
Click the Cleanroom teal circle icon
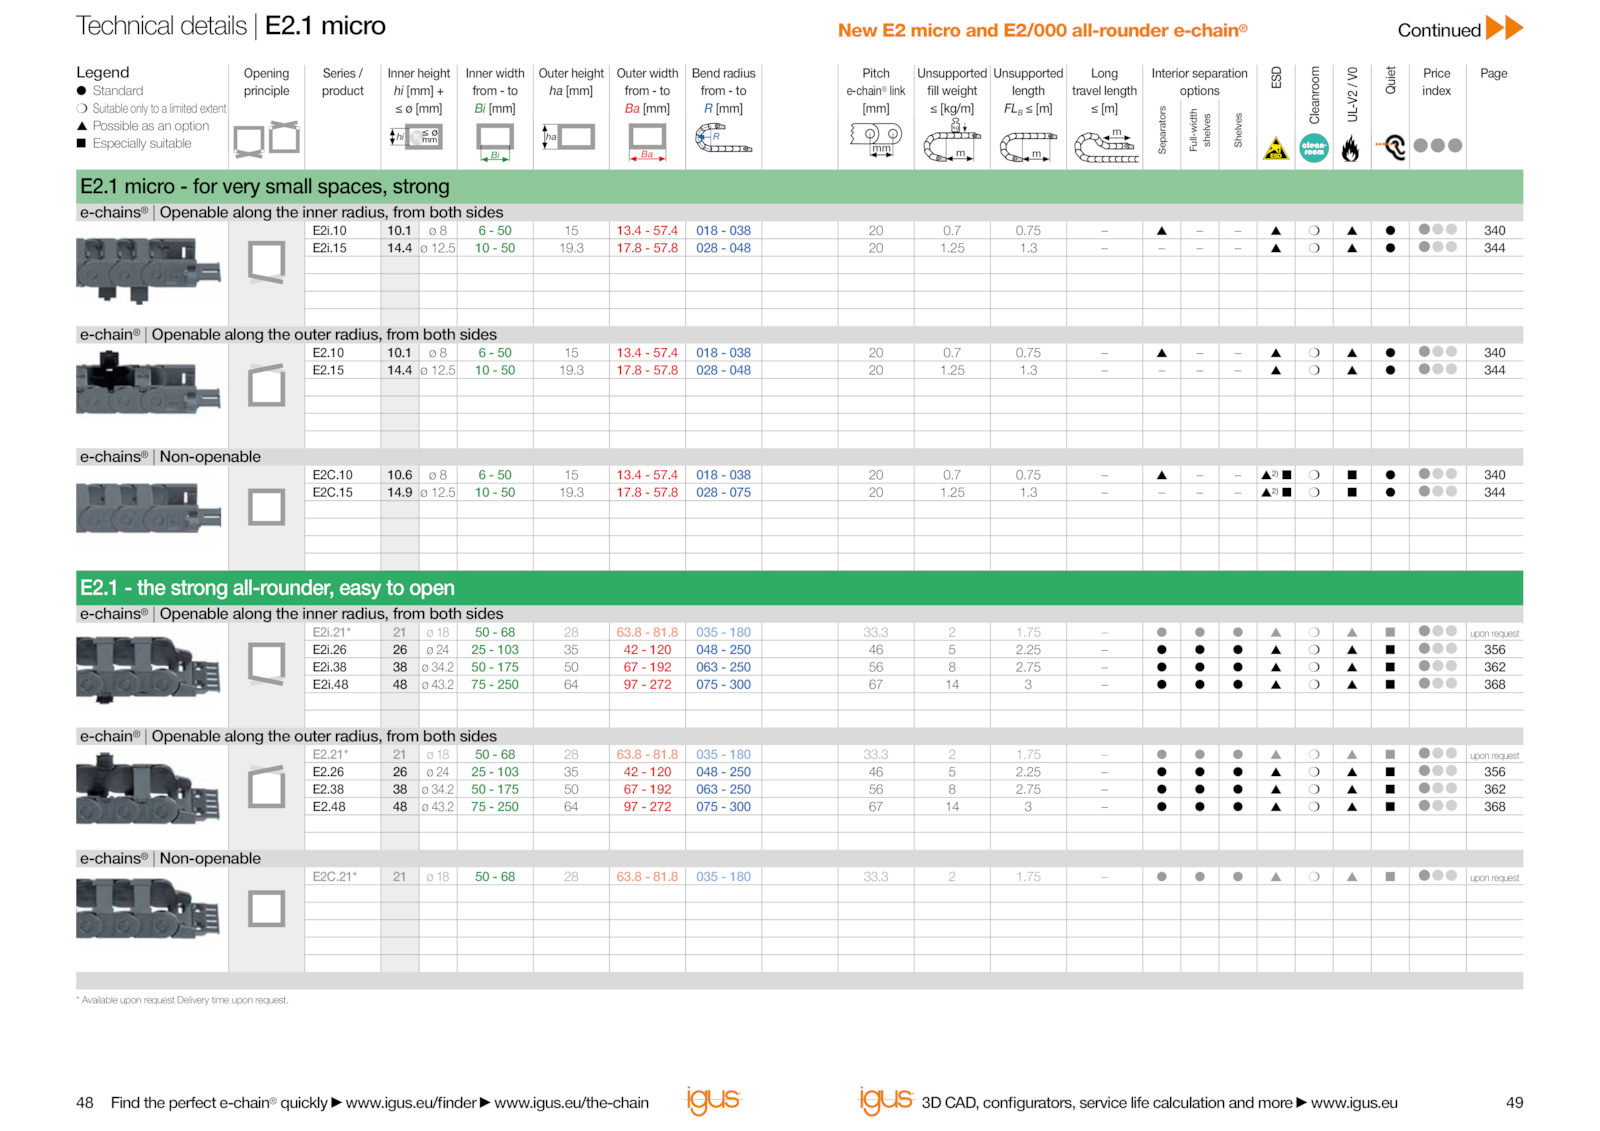click(x=1314, y=148)
